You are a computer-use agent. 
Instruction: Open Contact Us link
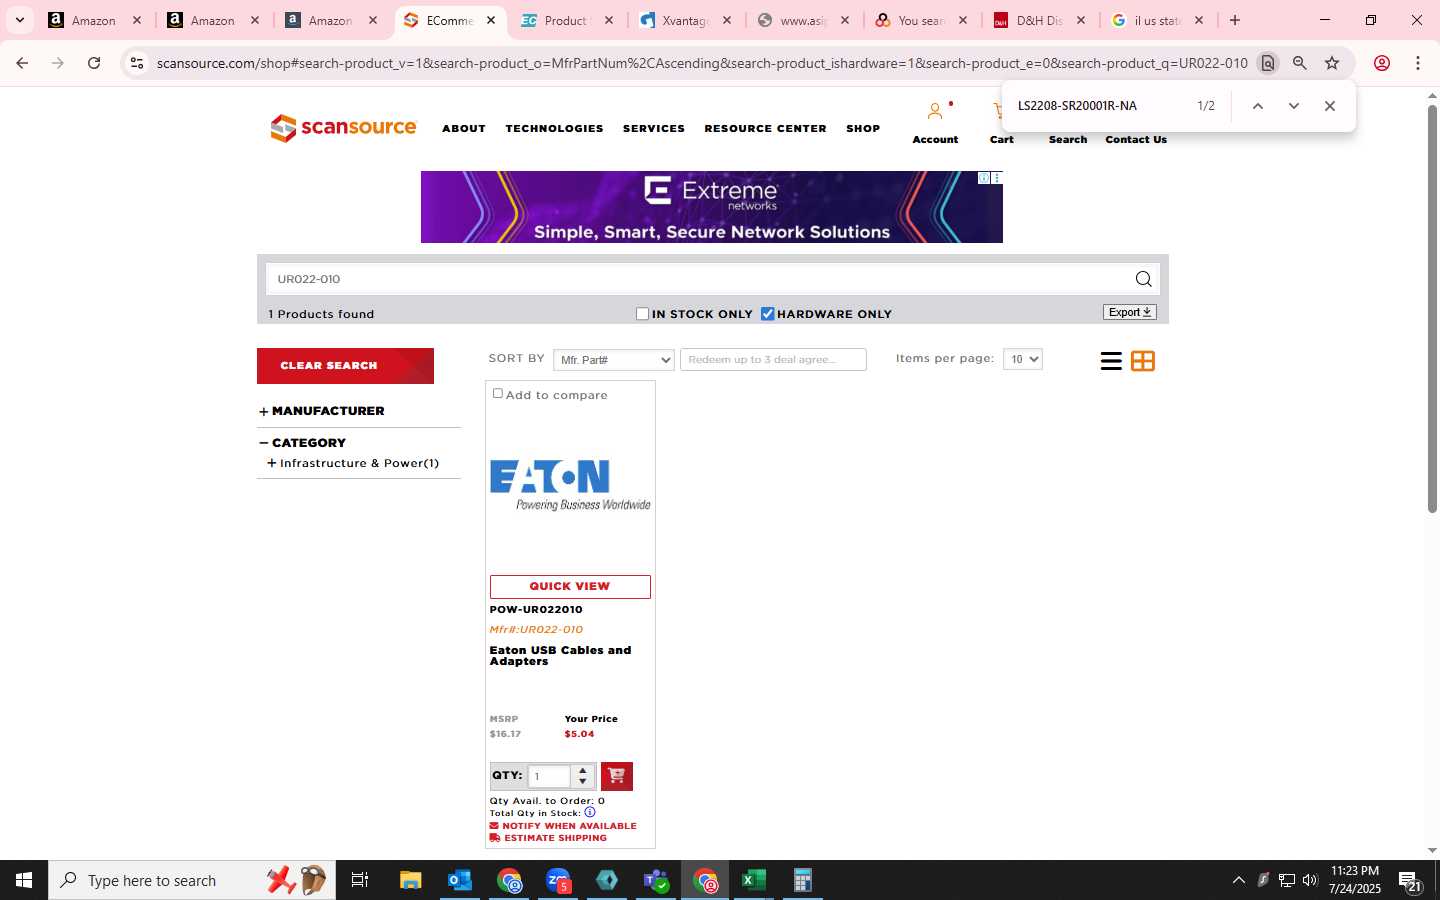pos(1136,140)
